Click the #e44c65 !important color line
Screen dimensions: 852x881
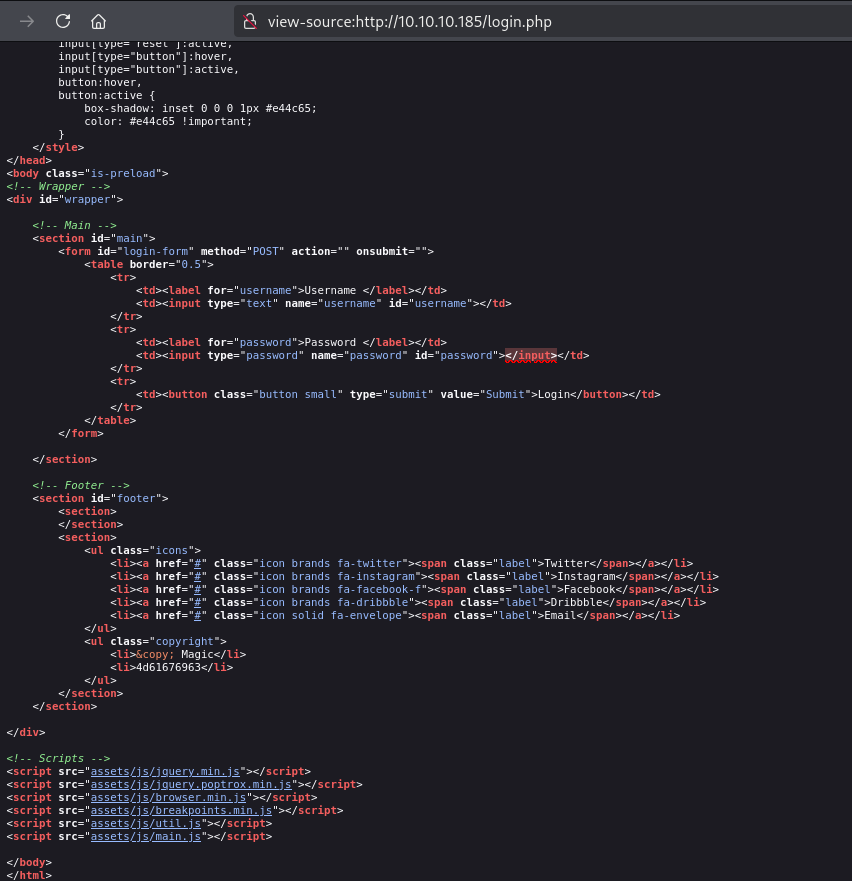tap(168, 121)
